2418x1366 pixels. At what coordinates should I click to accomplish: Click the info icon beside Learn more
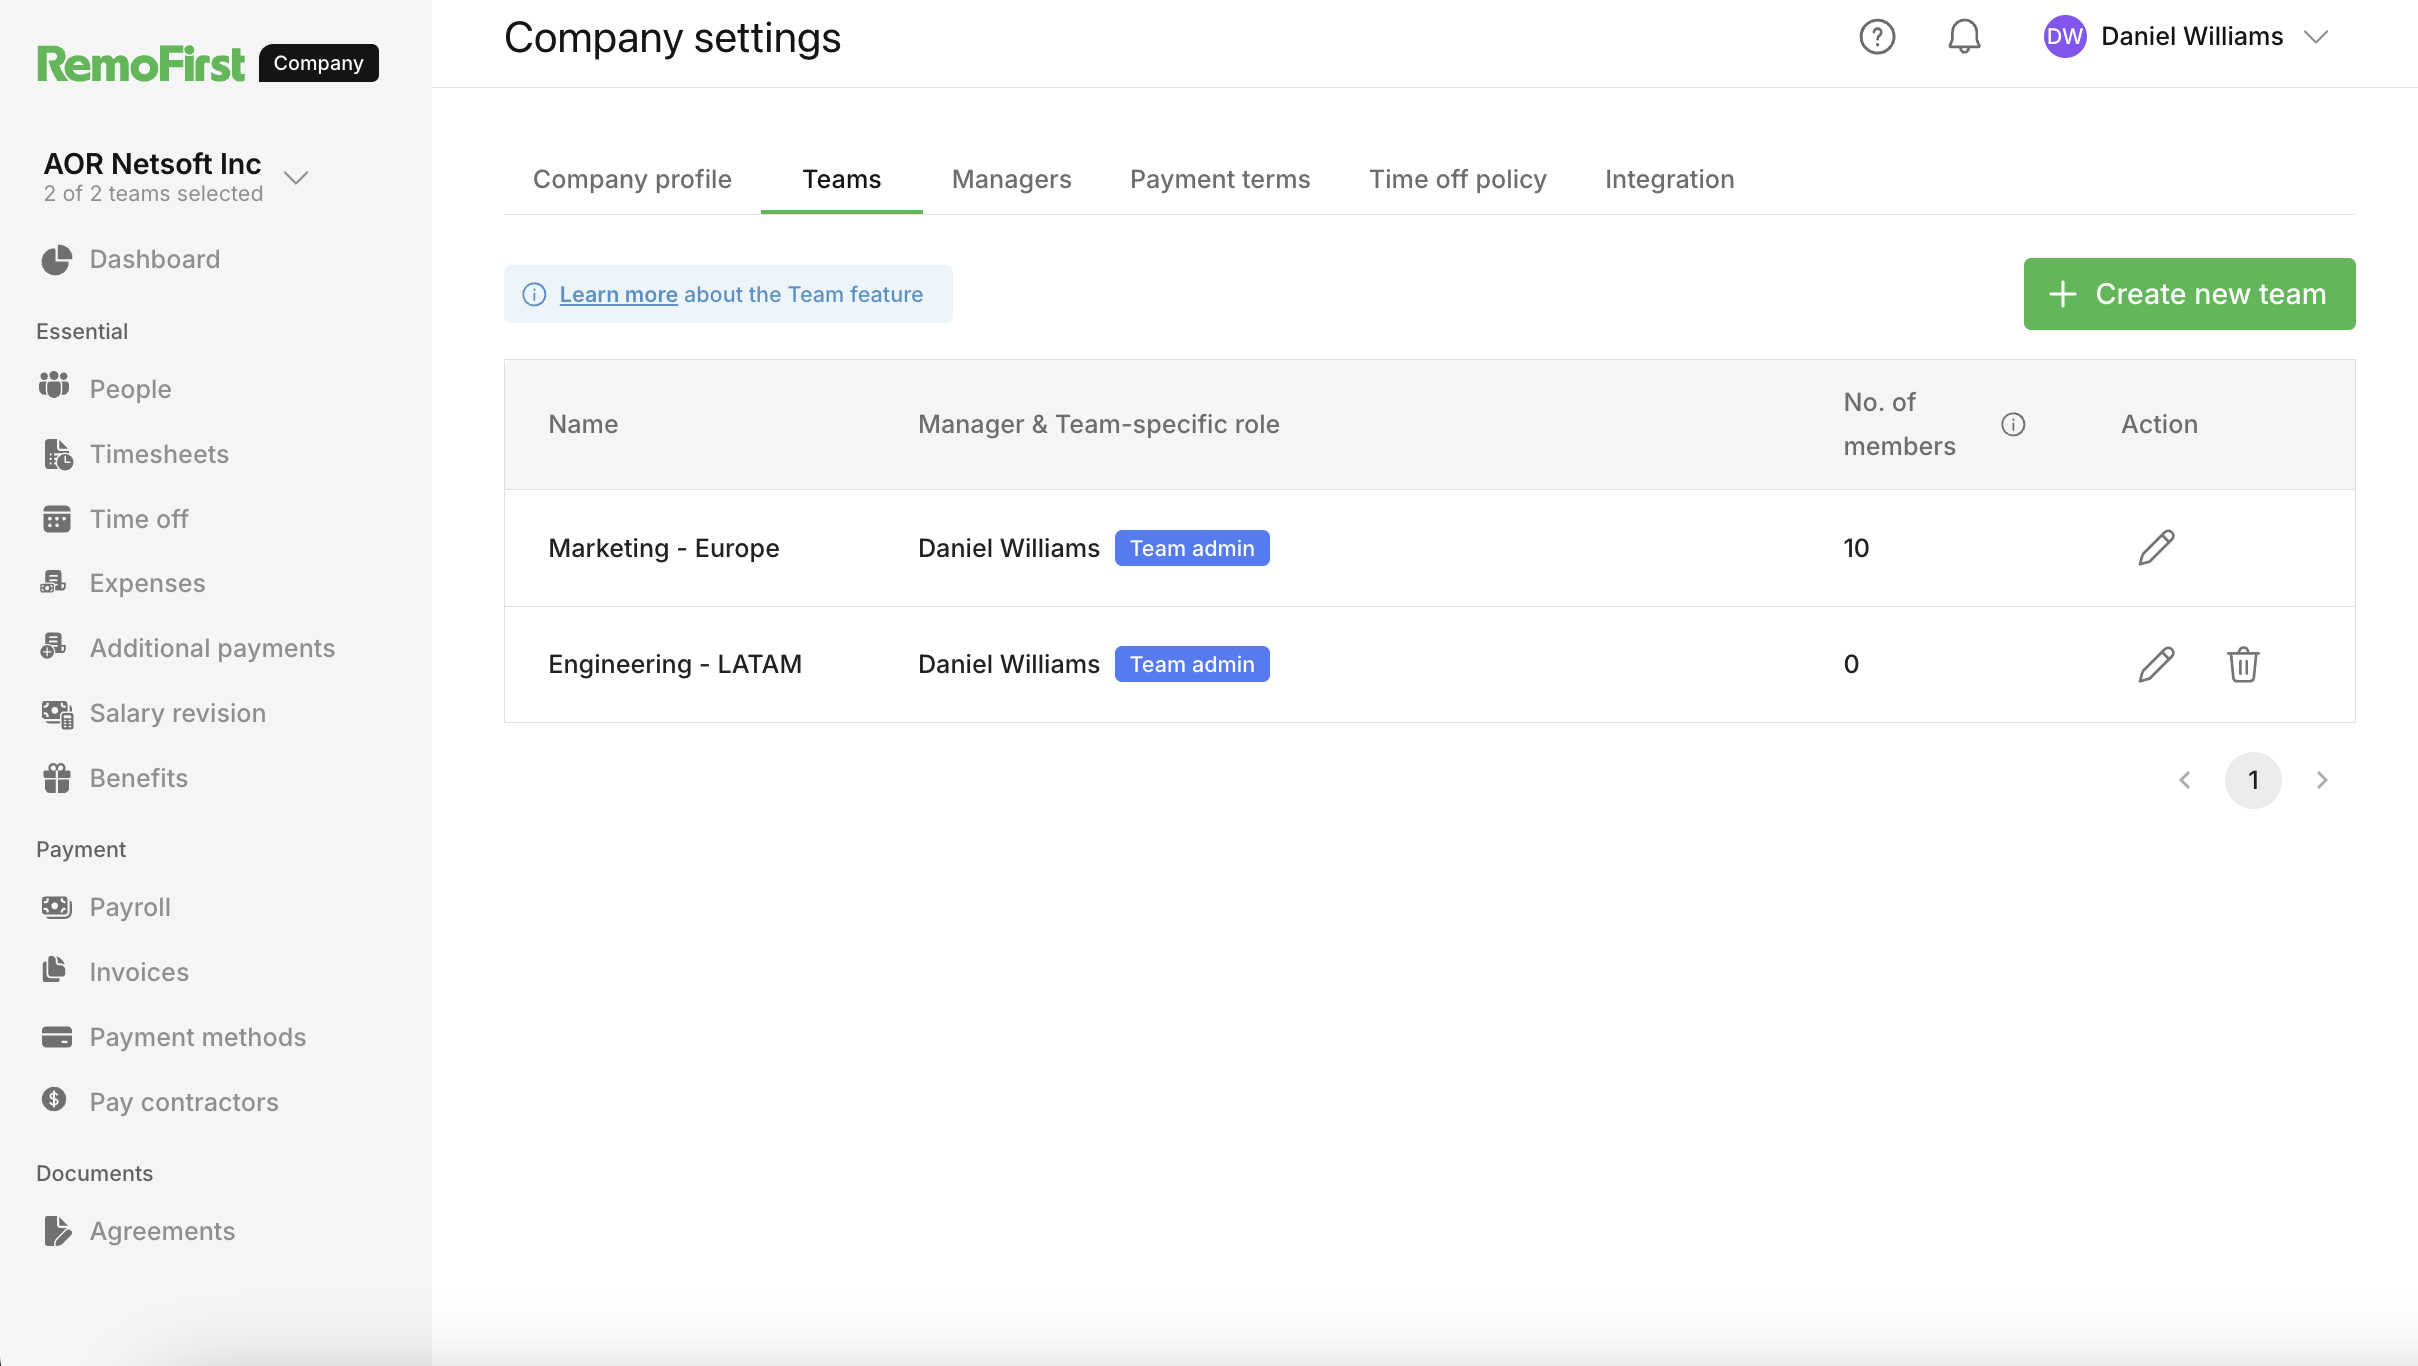pyautogui.click(x=535, y=294)
